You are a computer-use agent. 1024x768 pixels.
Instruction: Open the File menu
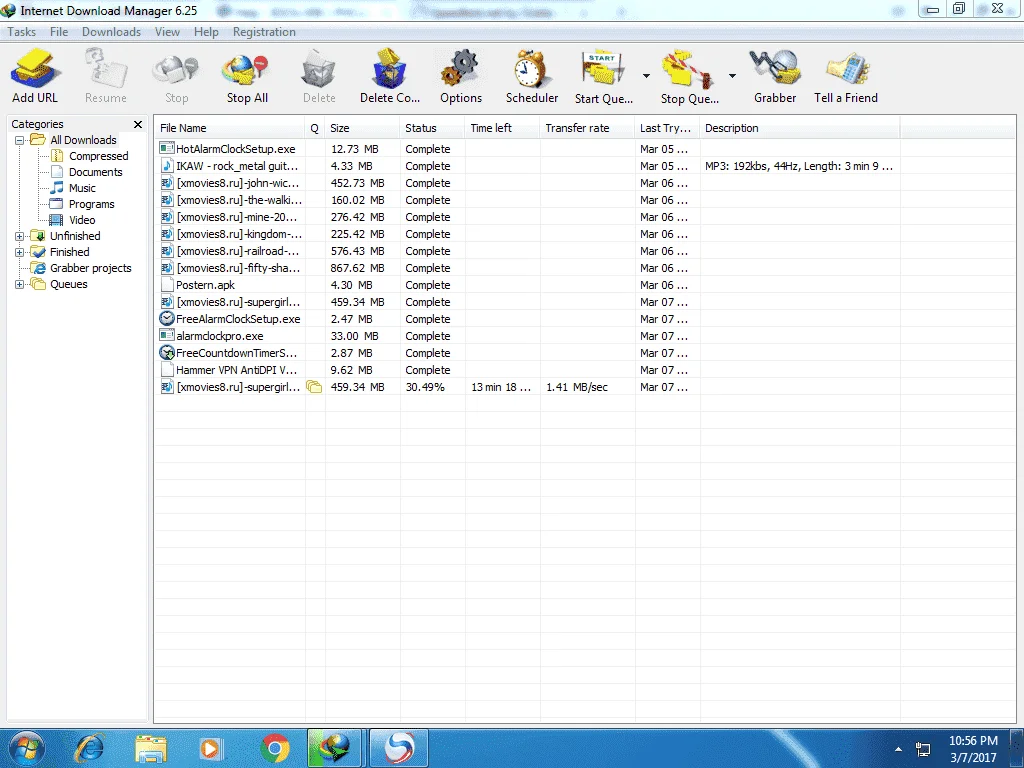[x=59, y=32]
